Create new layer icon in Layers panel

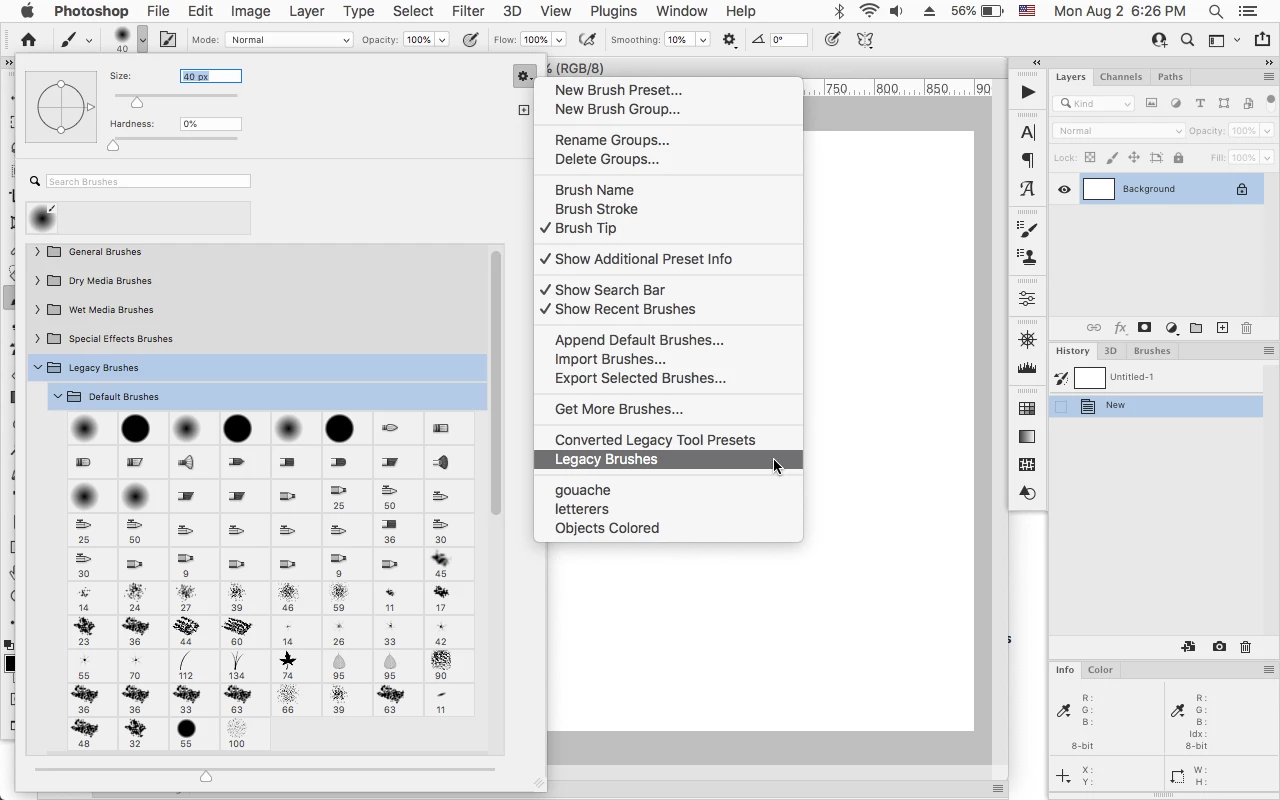pyautogui.click(x=1222, y=328)
